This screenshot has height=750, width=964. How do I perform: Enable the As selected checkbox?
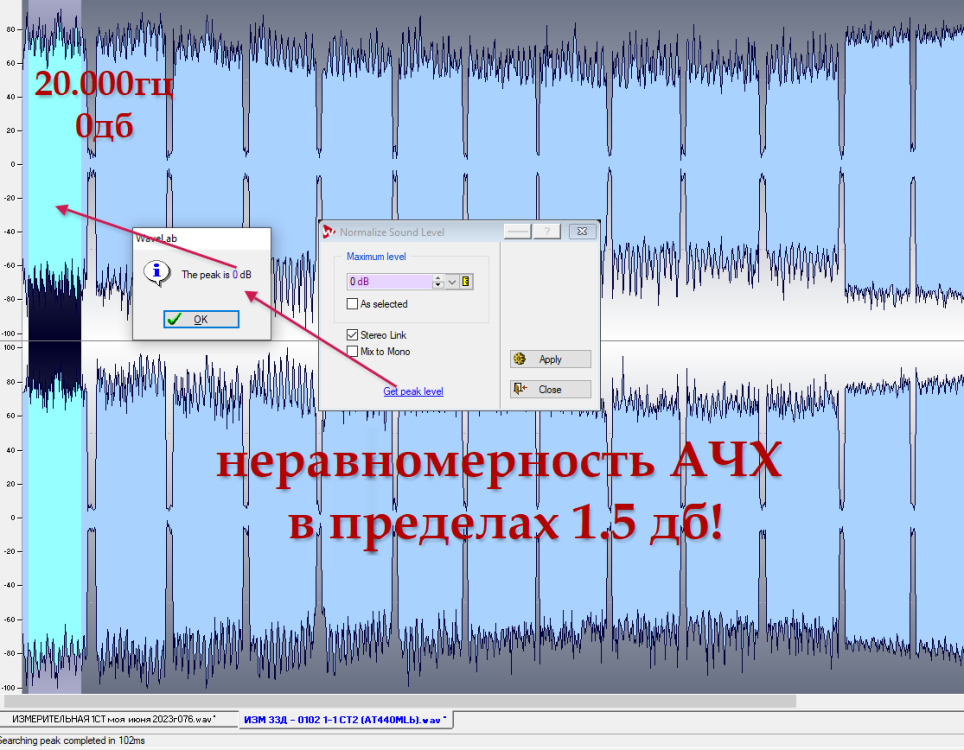coord(352,304)
